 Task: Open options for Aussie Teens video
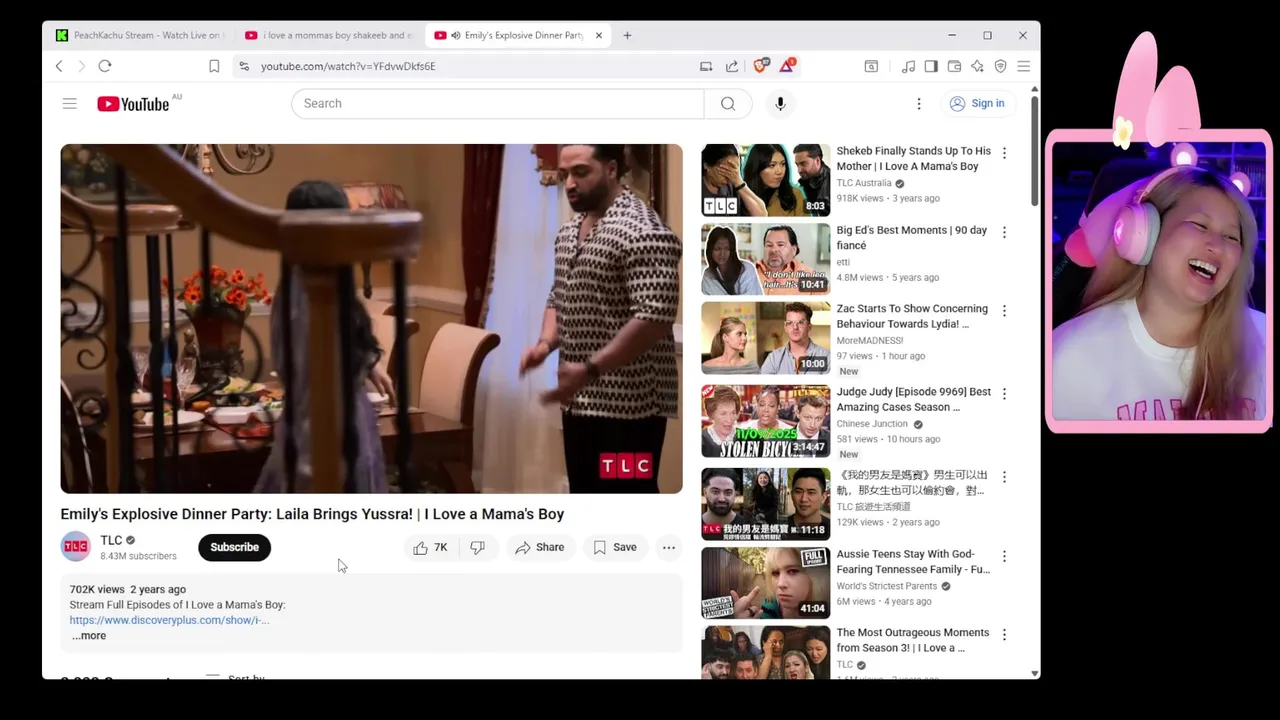1005,556
